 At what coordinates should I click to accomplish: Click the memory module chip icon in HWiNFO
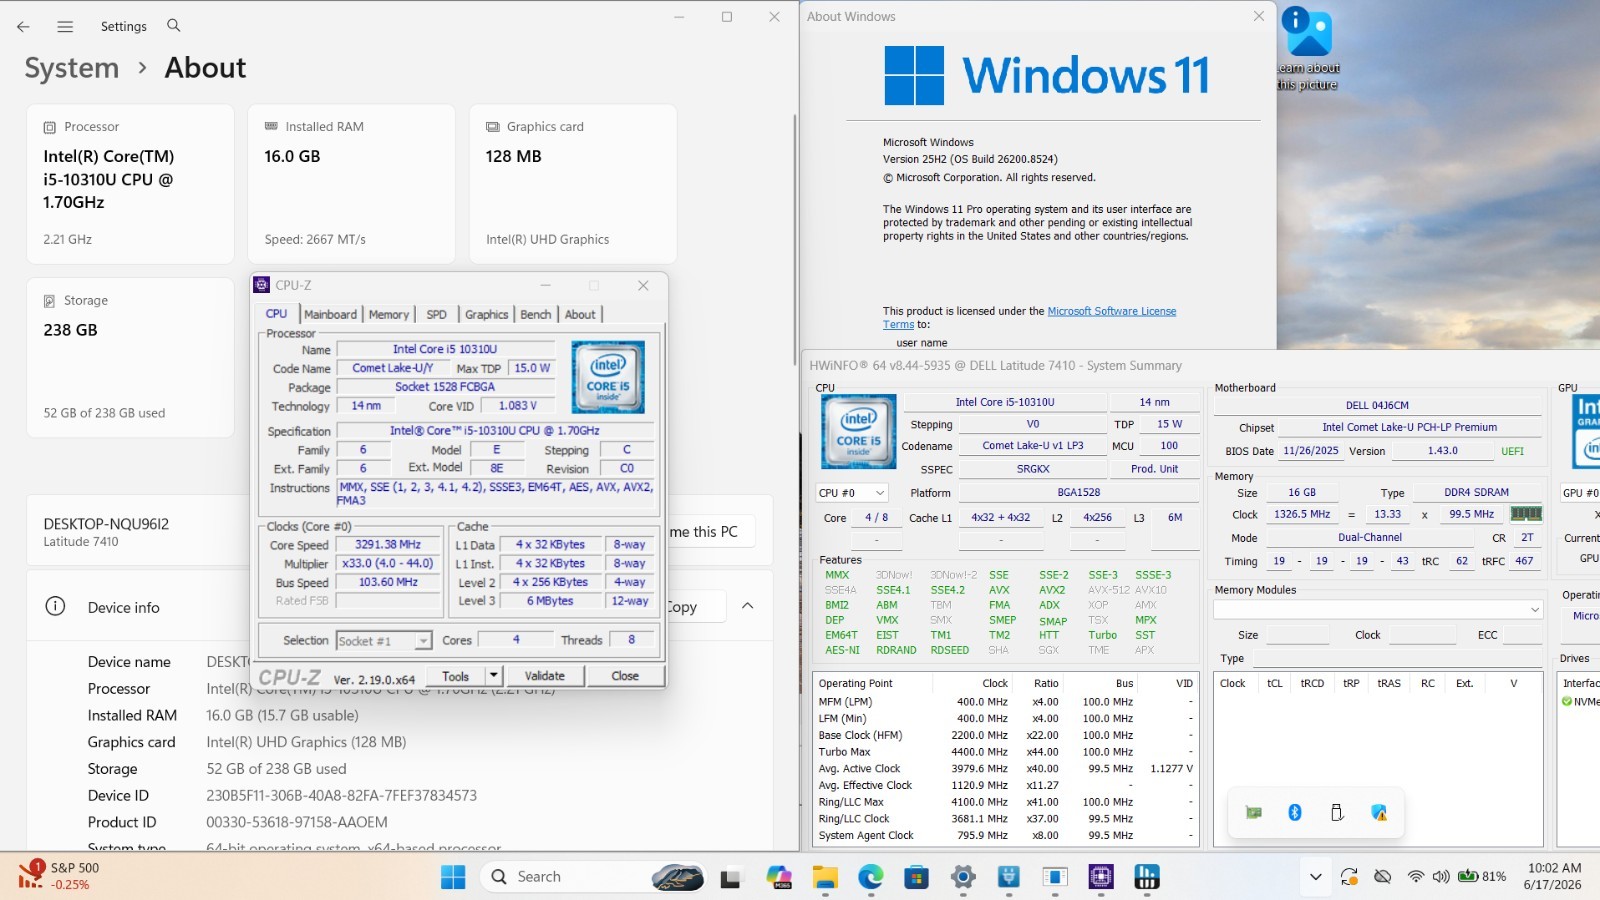1525,514
